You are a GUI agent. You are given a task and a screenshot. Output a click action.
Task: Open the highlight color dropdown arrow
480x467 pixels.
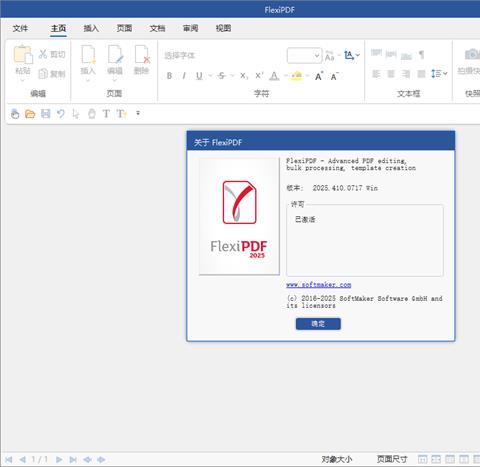[307, 76]
